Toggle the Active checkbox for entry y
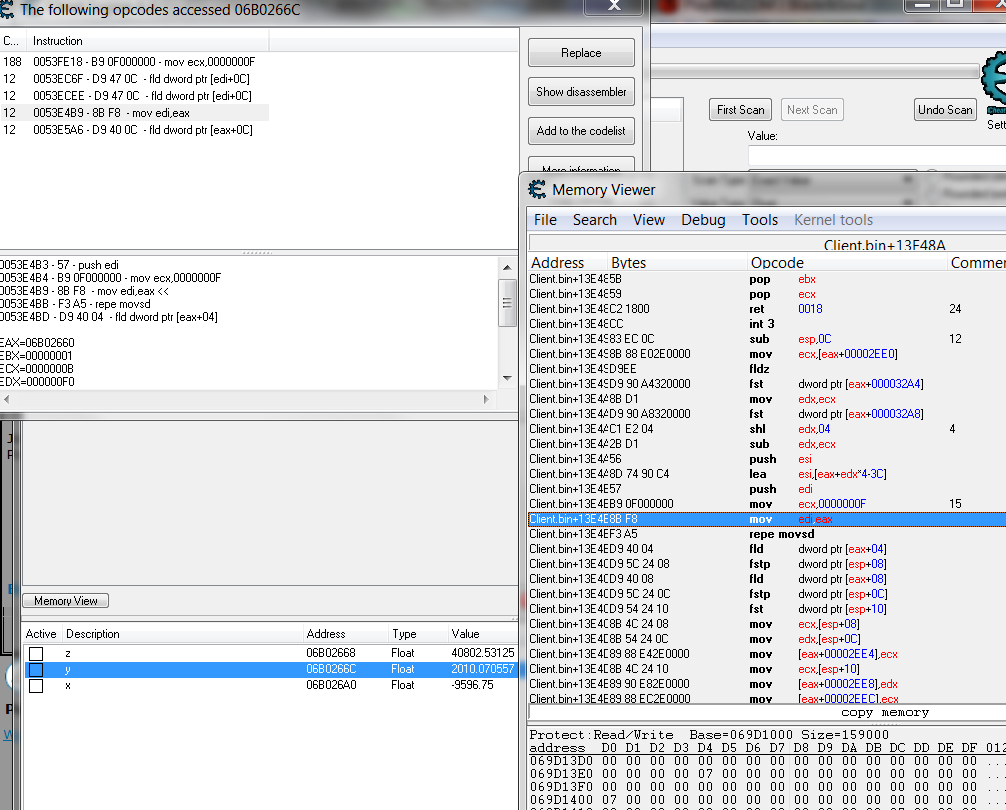1006x810 pixels. (x=36, y=669)
